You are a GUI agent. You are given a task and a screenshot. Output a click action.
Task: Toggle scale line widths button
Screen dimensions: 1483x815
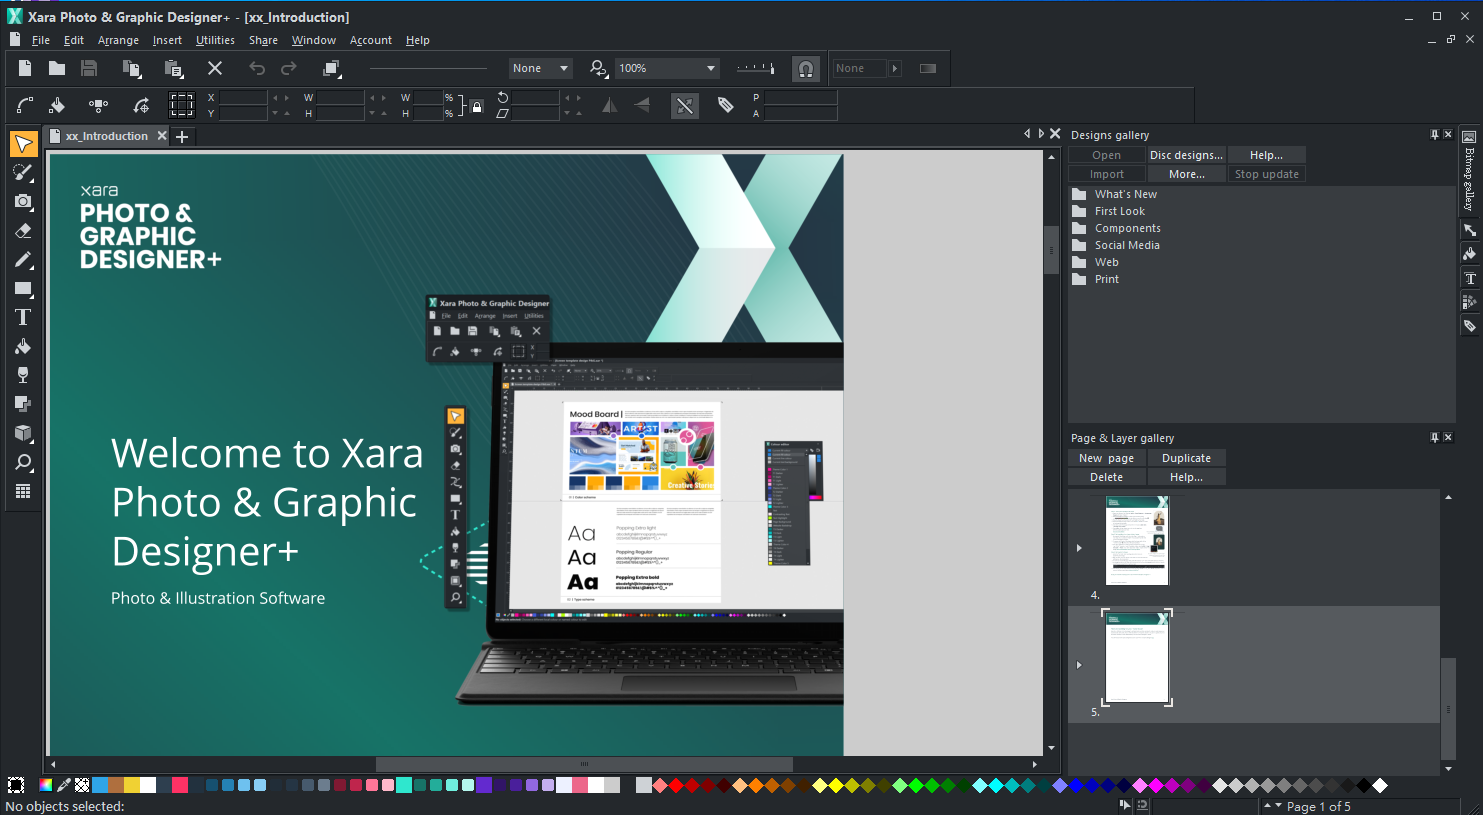pos(685,105)
